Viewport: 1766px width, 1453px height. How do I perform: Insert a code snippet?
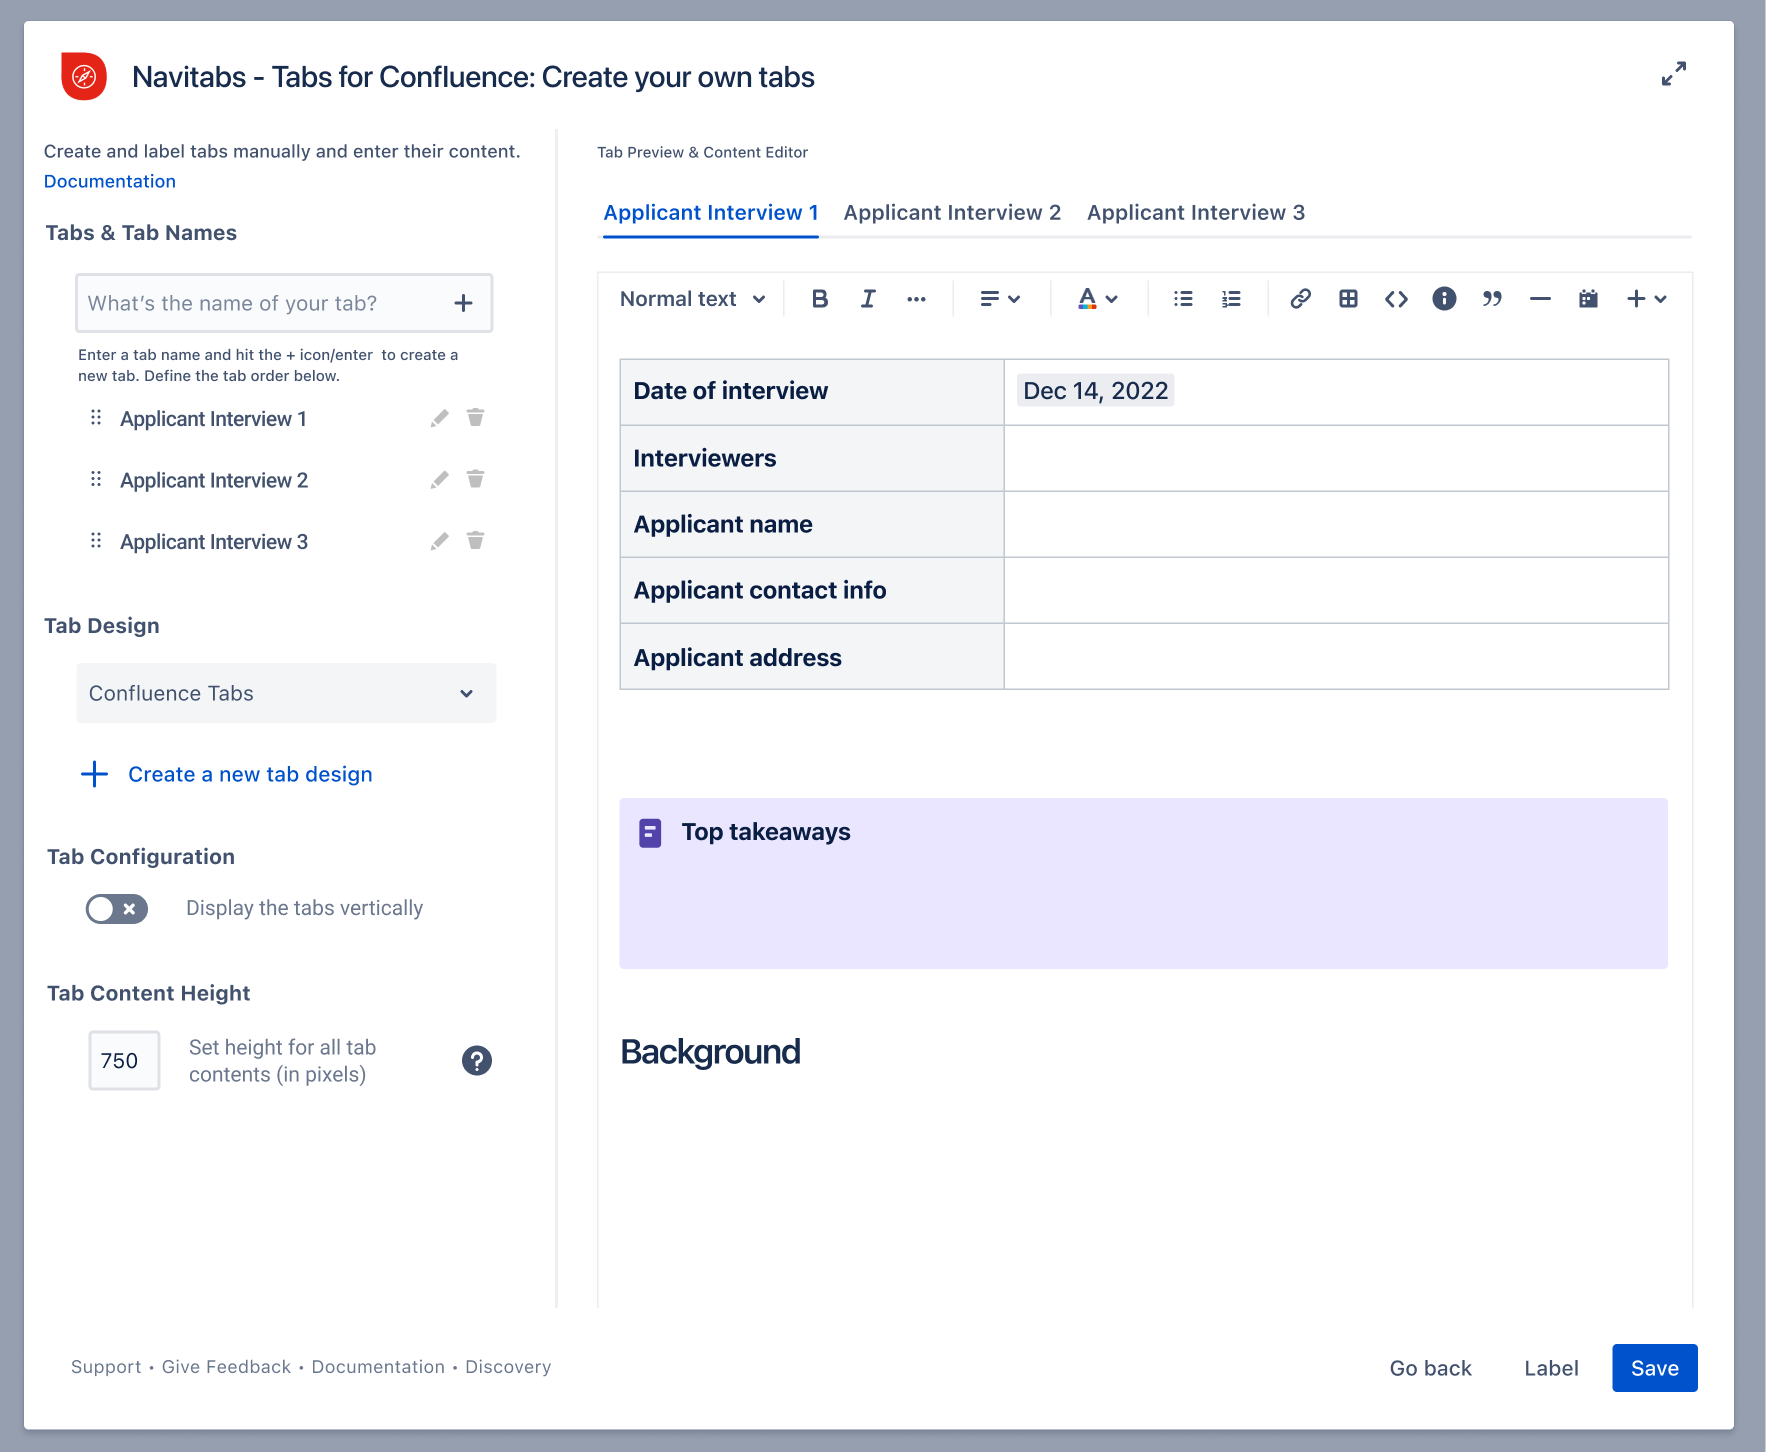coord(1396,299)
